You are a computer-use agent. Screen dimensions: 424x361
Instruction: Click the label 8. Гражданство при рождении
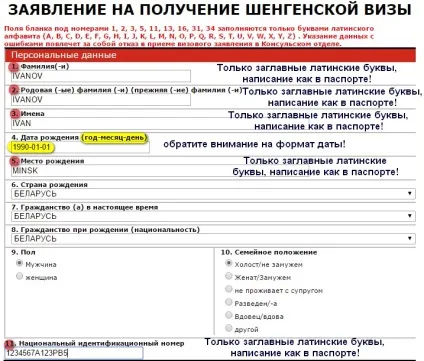click(x=105, y=229)
